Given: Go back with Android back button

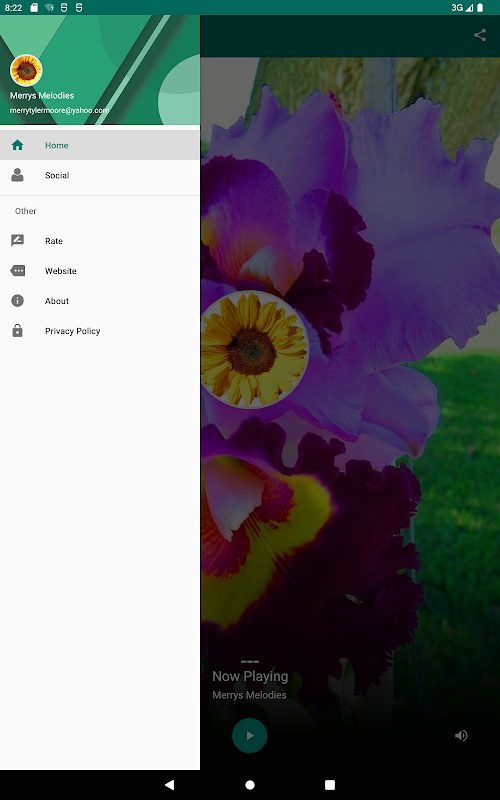Looking at the screenshot, I should click(170, 785).
